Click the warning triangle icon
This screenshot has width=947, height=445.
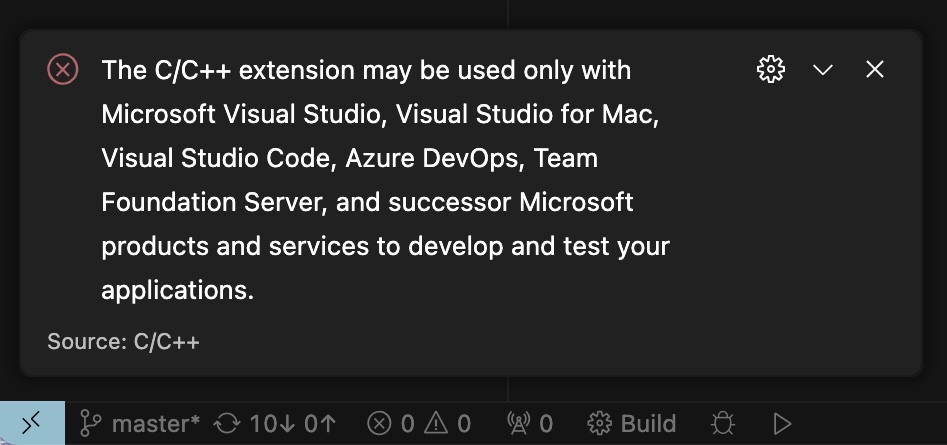(436, 424)
